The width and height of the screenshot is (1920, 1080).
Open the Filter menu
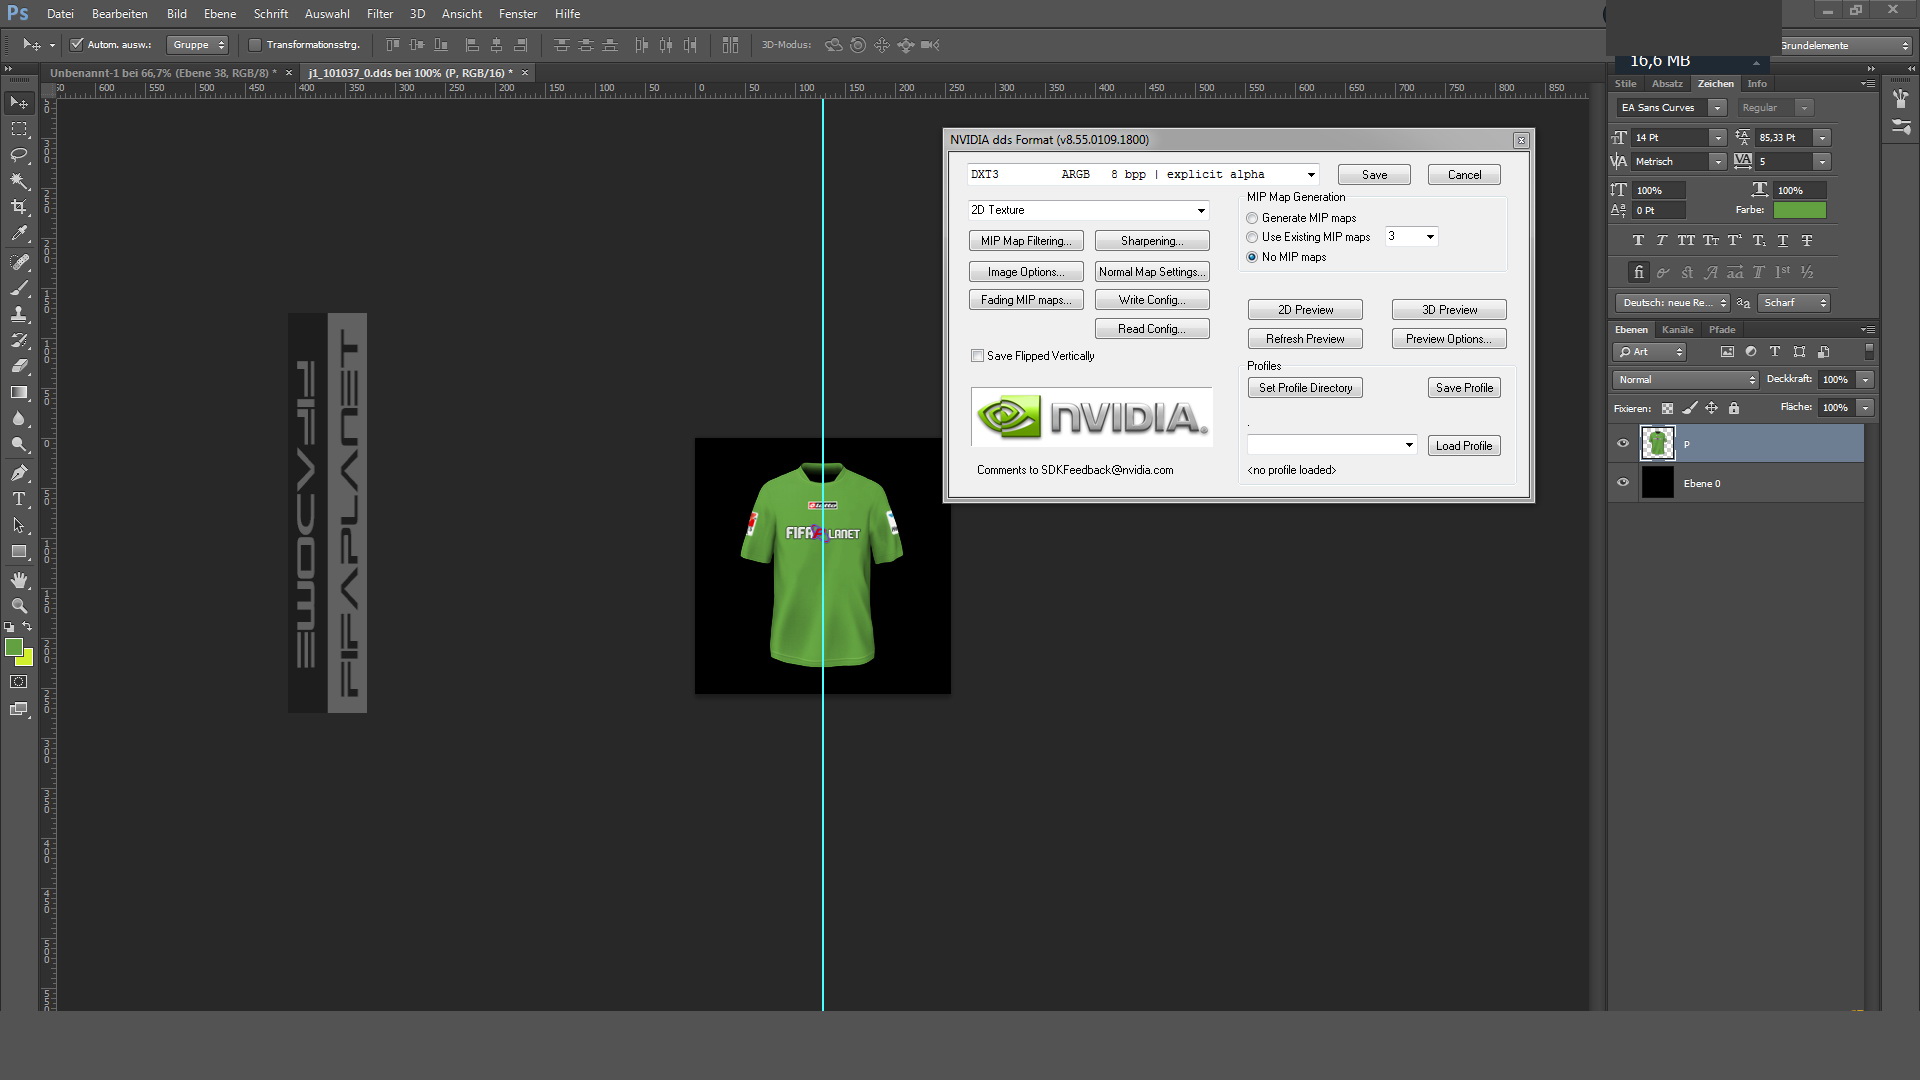[380, 14]
